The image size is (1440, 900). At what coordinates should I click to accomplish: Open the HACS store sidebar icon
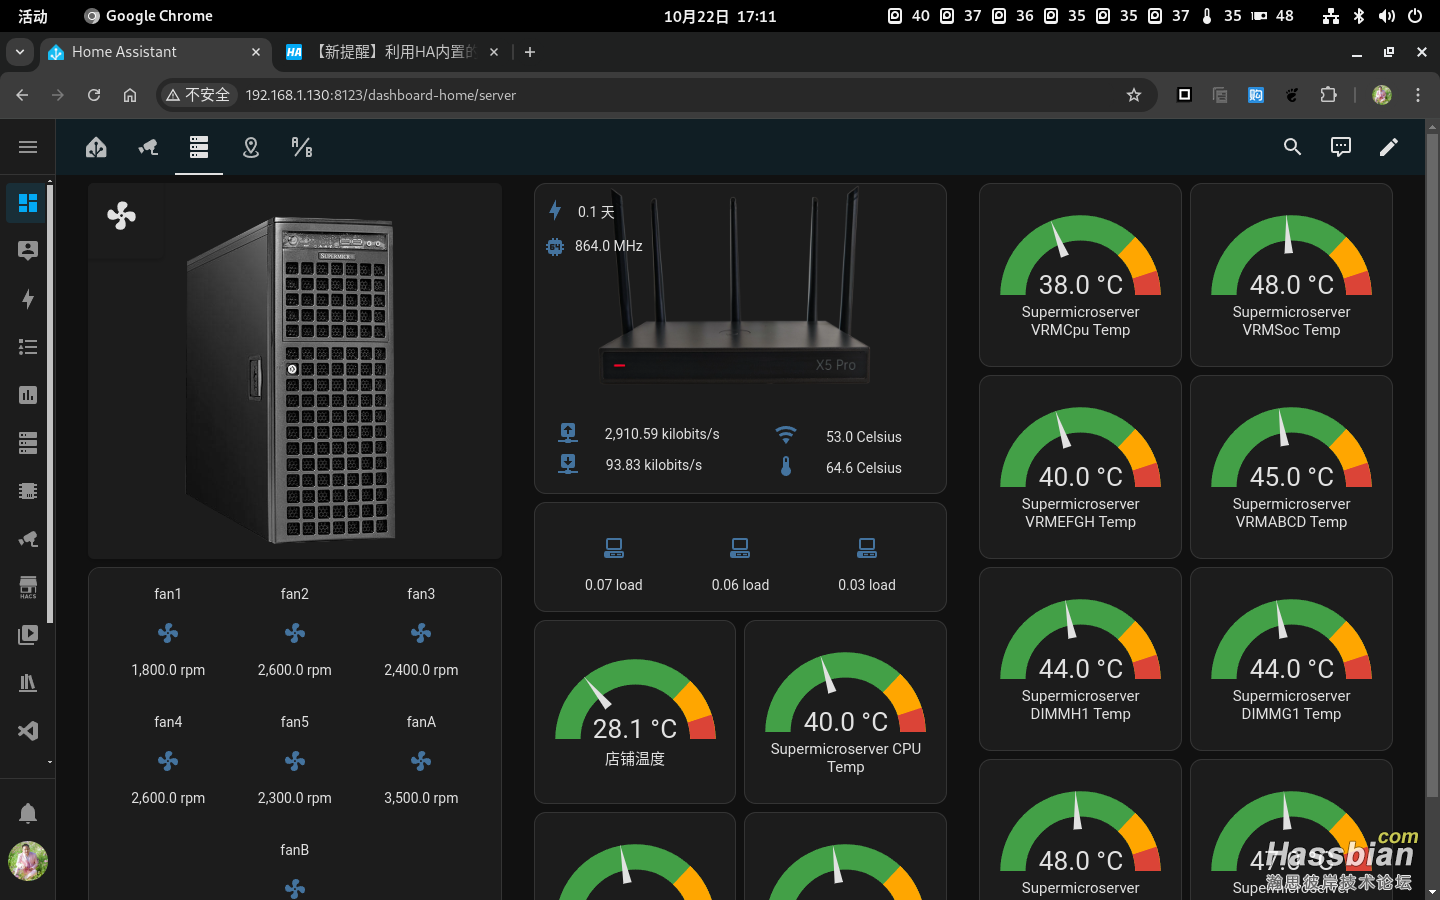tap(28, 587)
